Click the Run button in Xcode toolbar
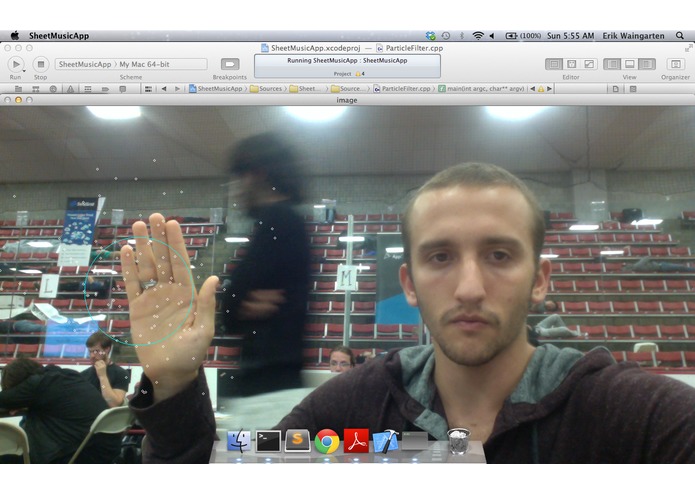This screenshot has width=695, height=494. [16, 64]
